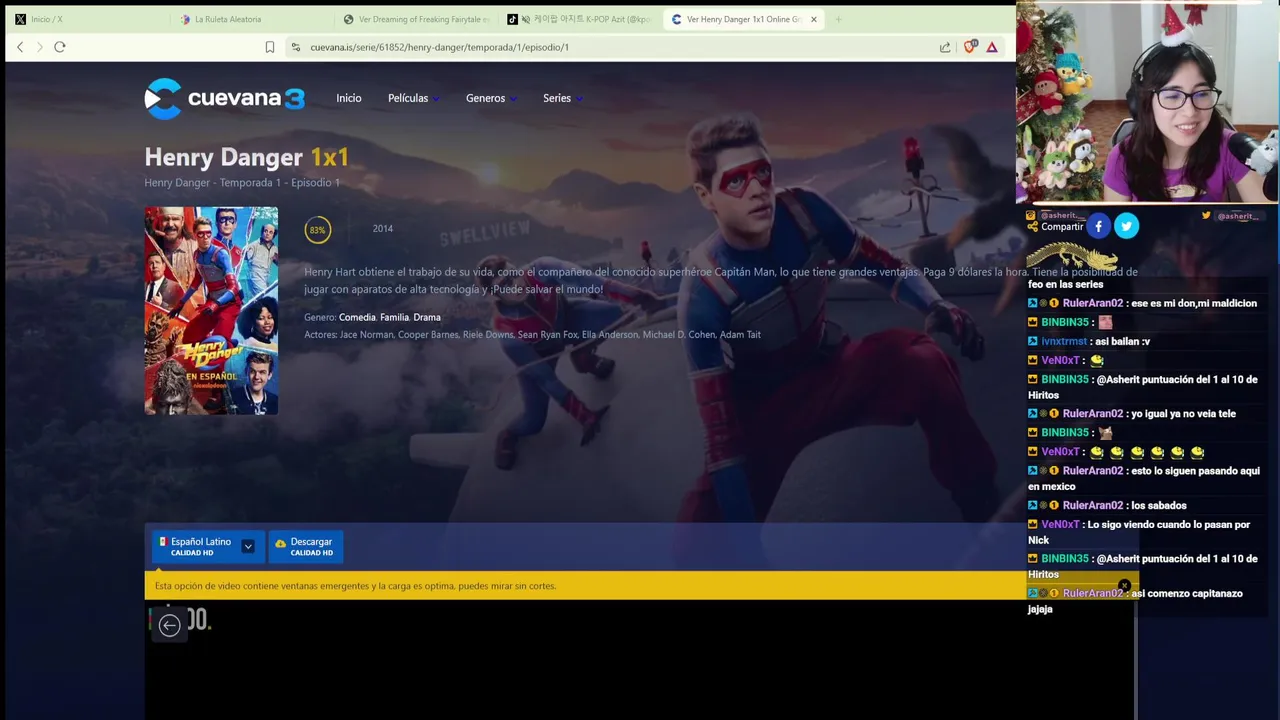
Task: Click the cuevana3 logo
Action: [x=224, y=98]
